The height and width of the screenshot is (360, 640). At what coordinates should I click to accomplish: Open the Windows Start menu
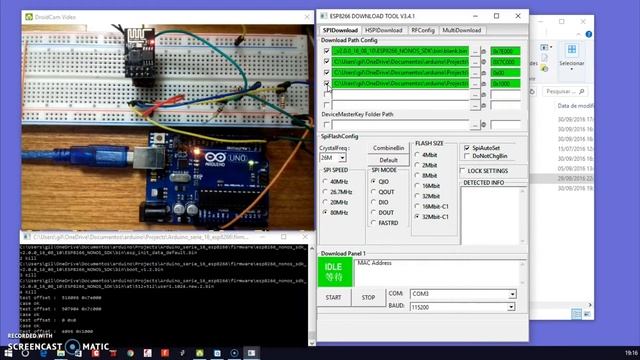[8, 353]
